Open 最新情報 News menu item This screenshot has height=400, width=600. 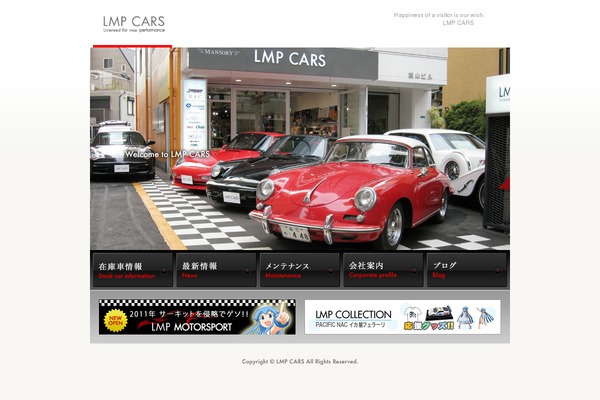click(216, 270)
